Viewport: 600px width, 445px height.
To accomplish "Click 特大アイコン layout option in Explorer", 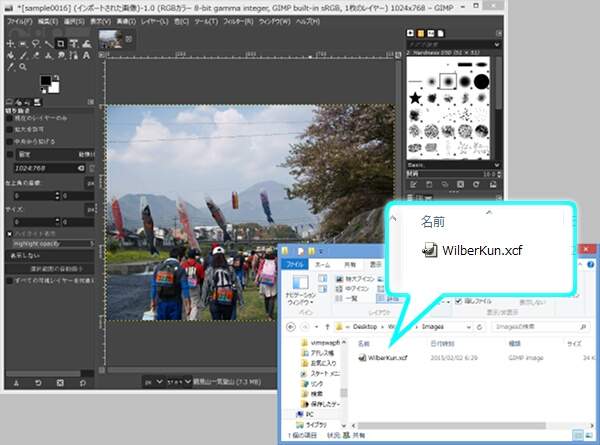I will 353,279.
